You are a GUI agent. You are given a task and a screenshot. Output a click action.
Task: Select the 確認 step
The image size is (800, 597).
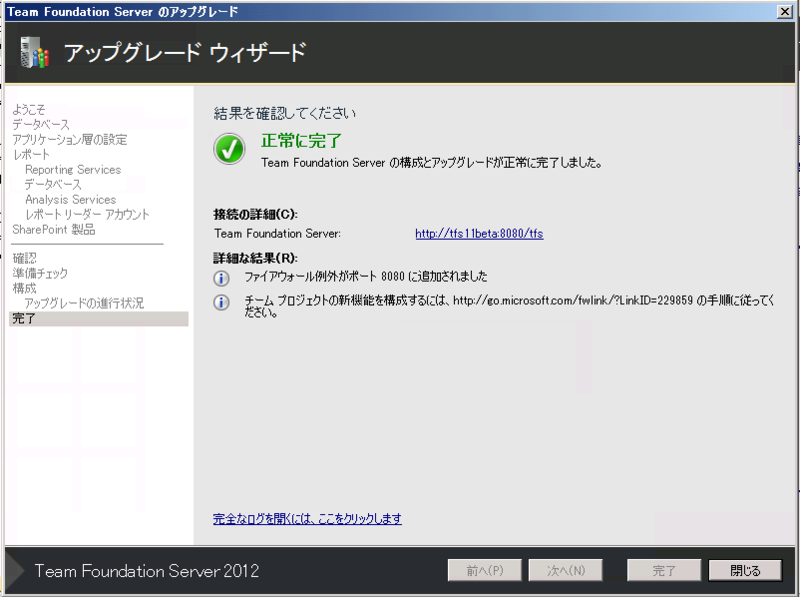coord(24,258)
